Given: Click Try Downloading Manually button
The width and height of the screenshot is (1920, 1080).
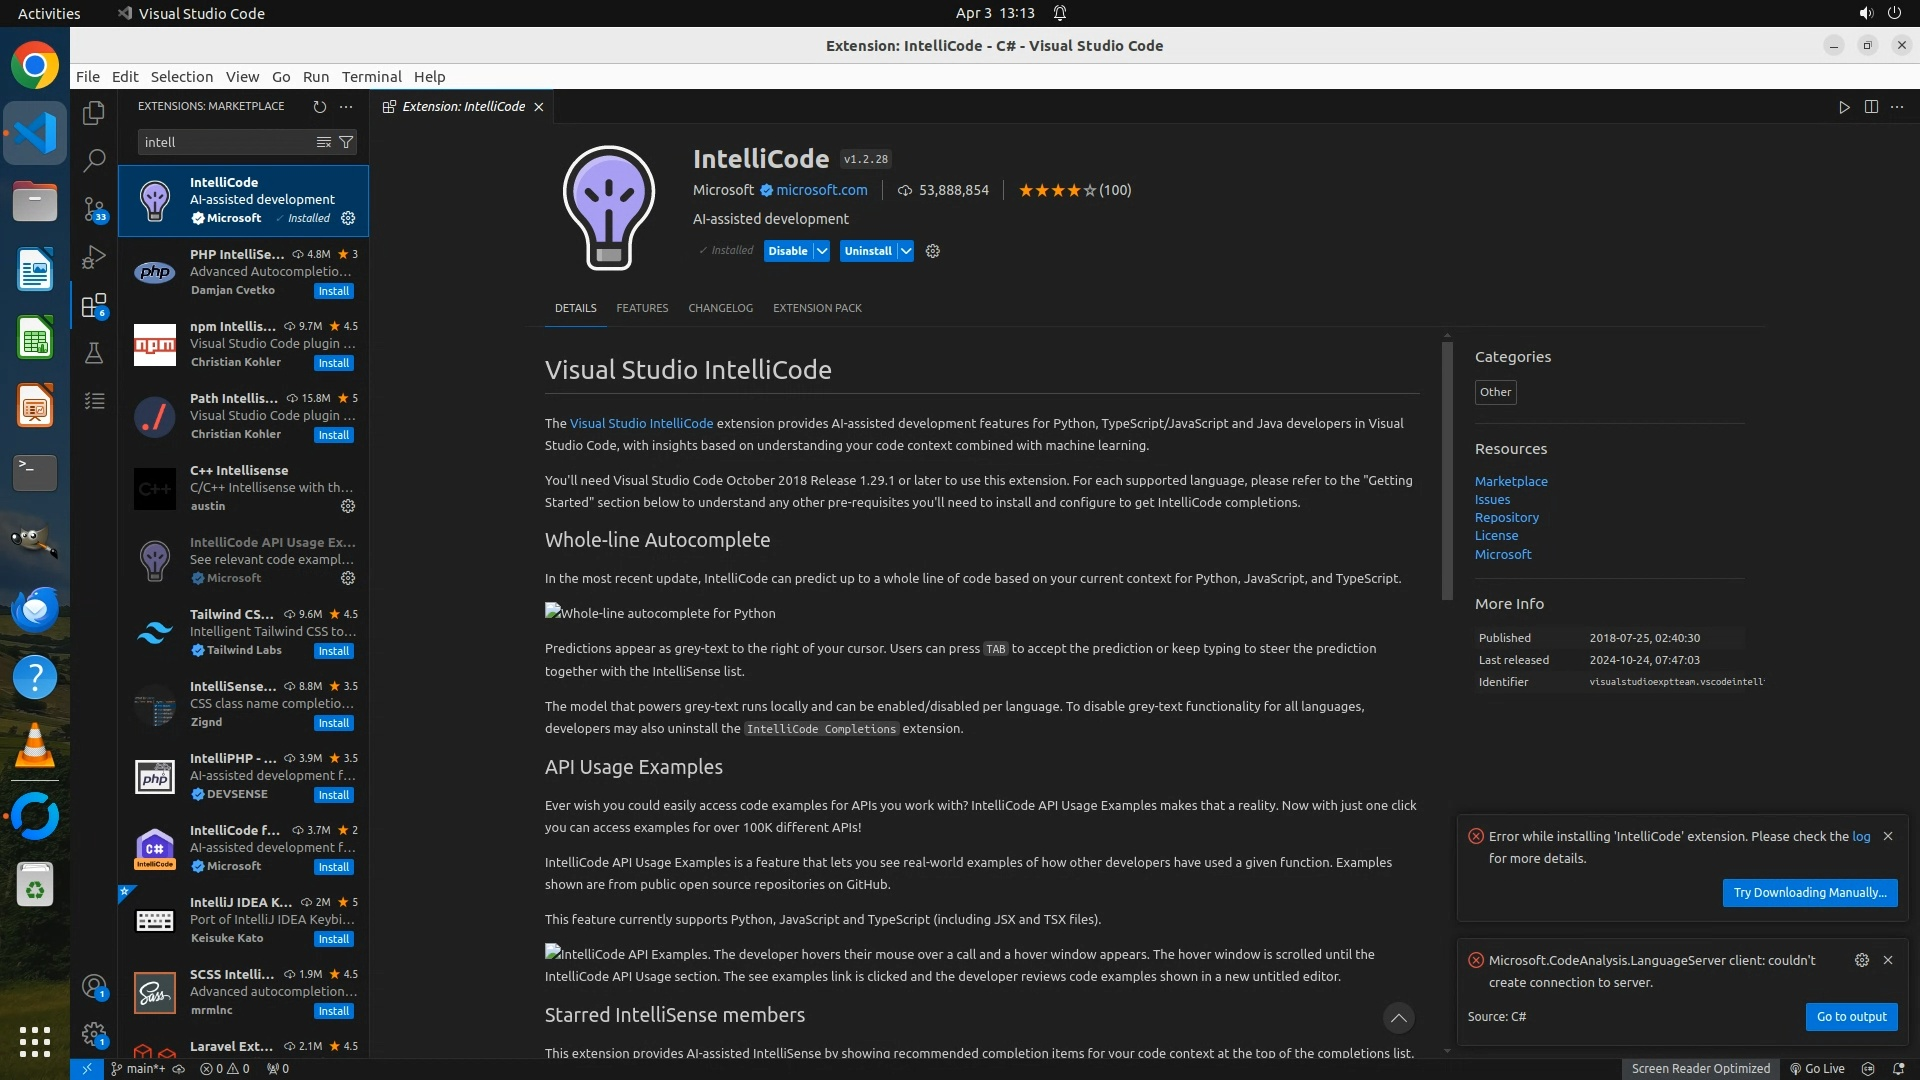Looking at the screenshot, I should pos(1809,892).
